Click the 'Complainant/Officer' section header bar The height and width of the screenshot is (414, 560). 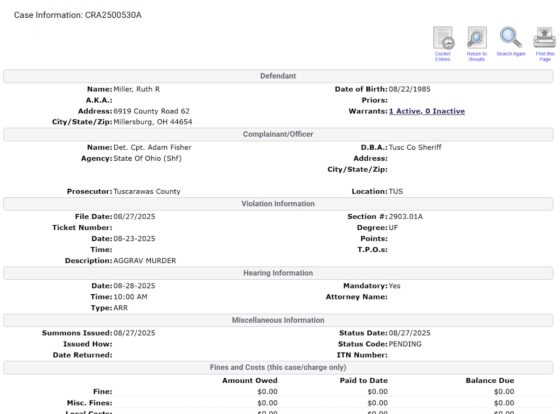(x=278, y=134)
